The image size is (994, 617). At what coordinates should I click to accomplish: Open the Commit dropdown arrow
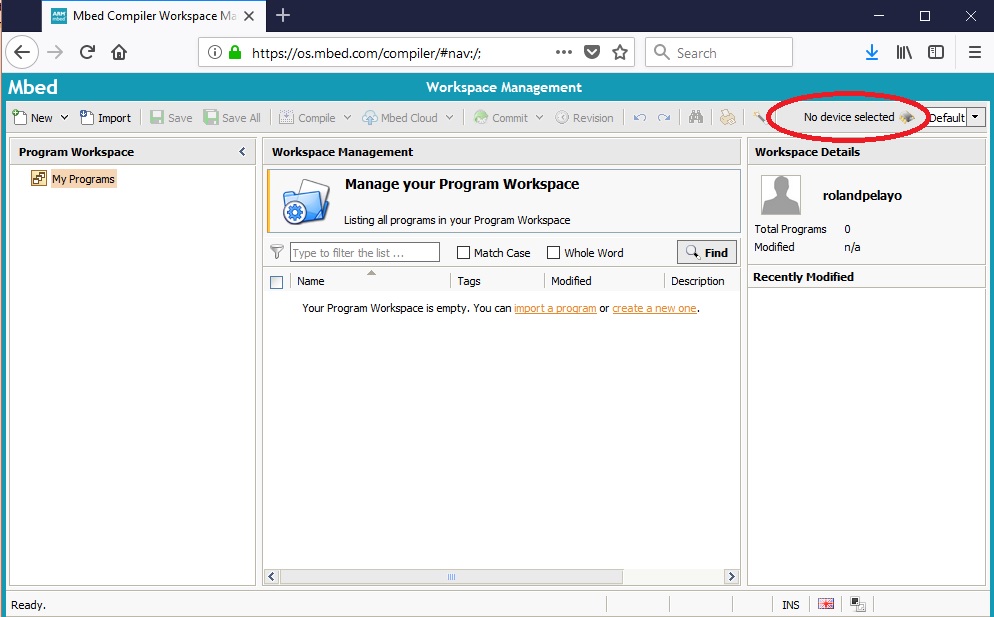click(x=539, y=117)
